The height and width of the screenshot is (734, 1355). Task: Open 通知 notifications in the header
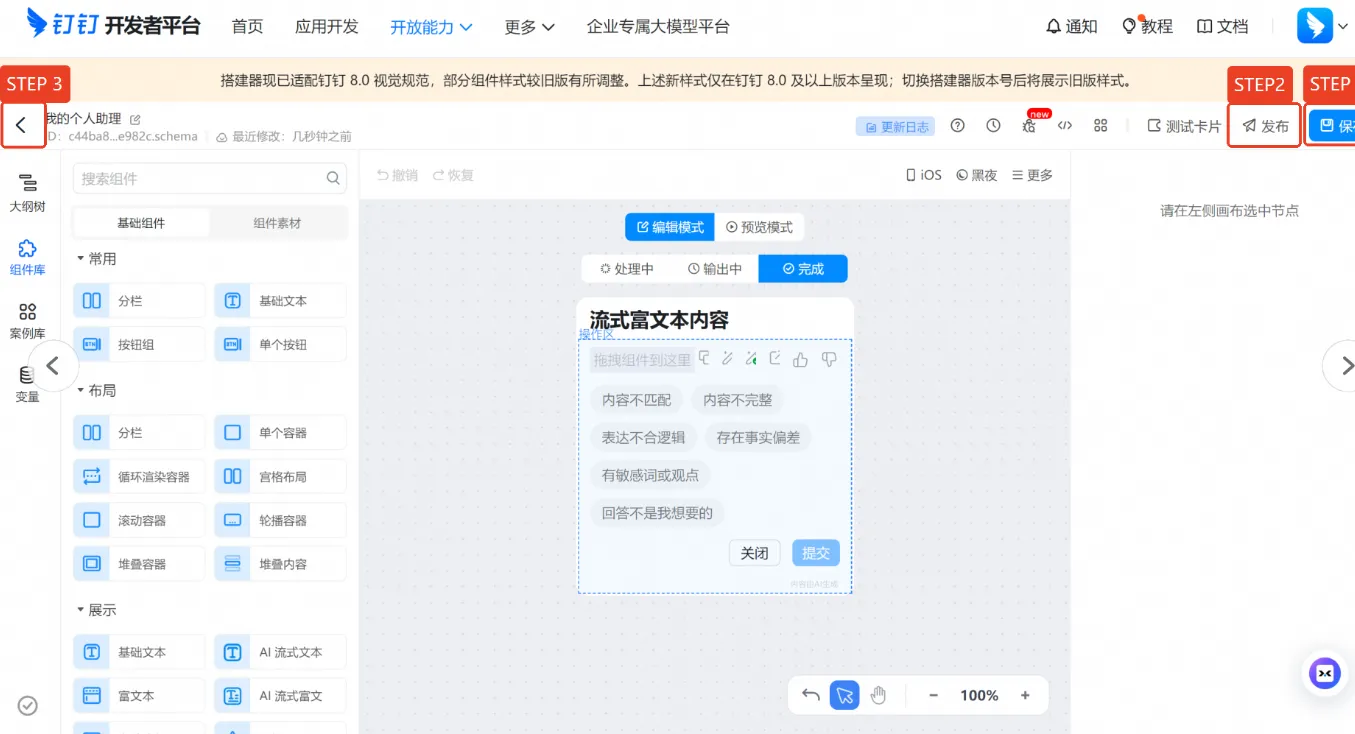point(1071,27)
